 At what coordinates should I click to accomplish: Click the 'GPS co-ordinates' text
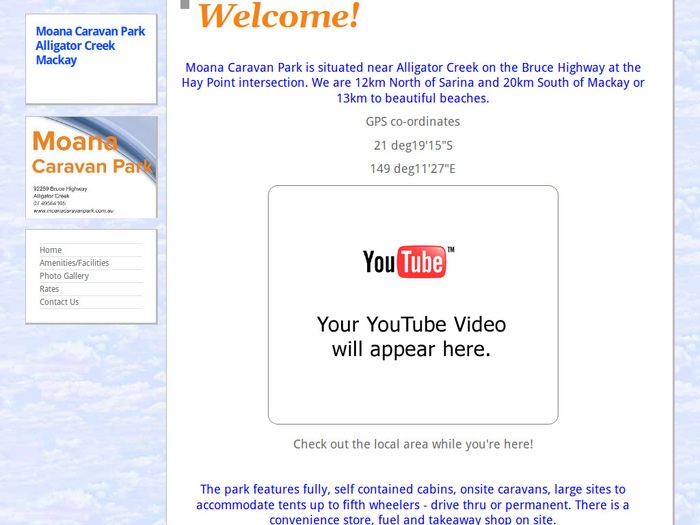point(413,121)
